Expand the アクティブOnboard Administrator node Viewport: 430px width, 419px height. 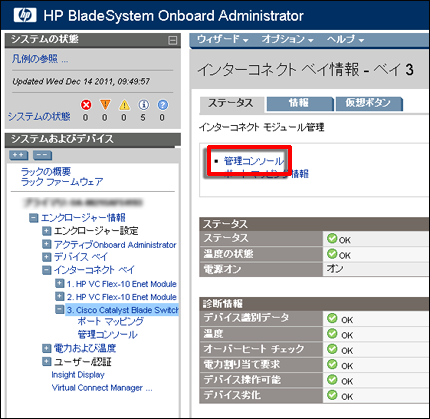tap(47, 244)
